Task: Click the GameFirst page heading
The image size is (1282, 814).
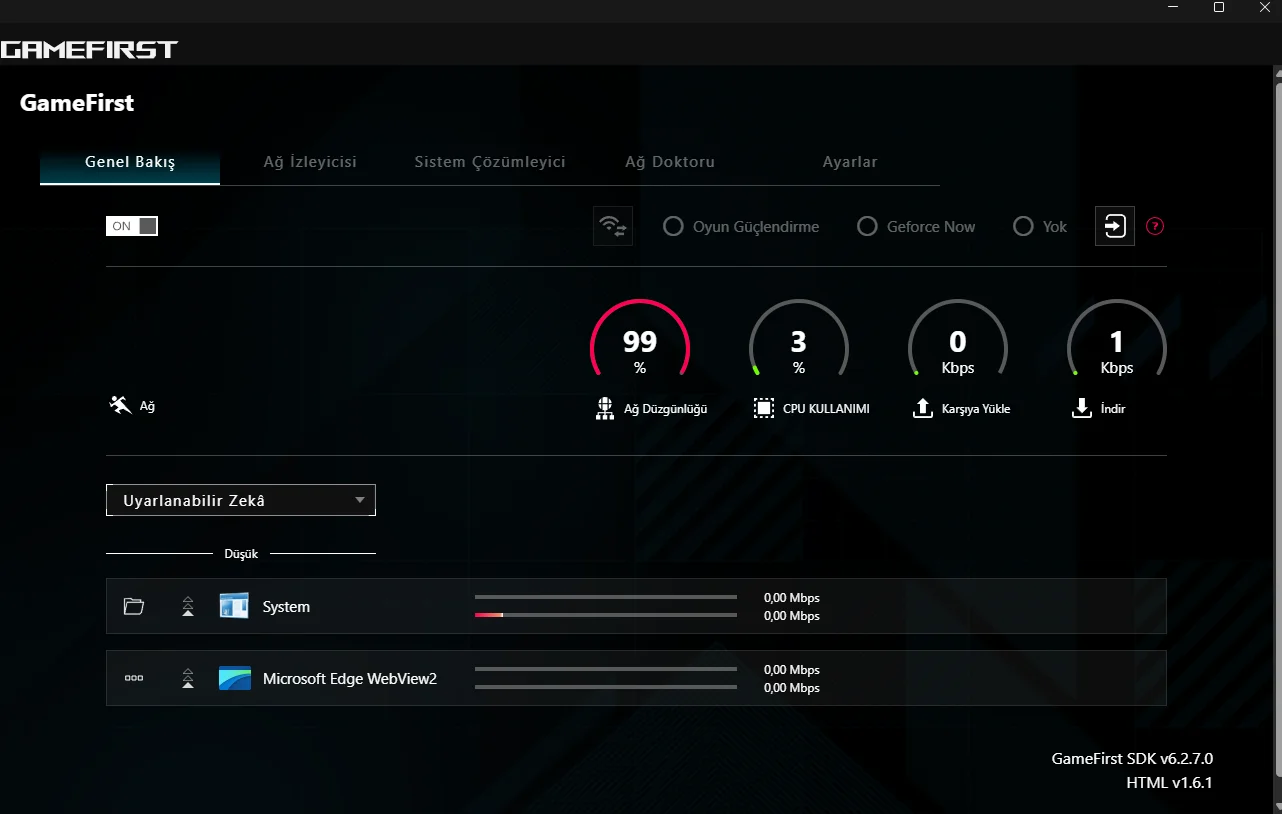Action: click(77, 103)
